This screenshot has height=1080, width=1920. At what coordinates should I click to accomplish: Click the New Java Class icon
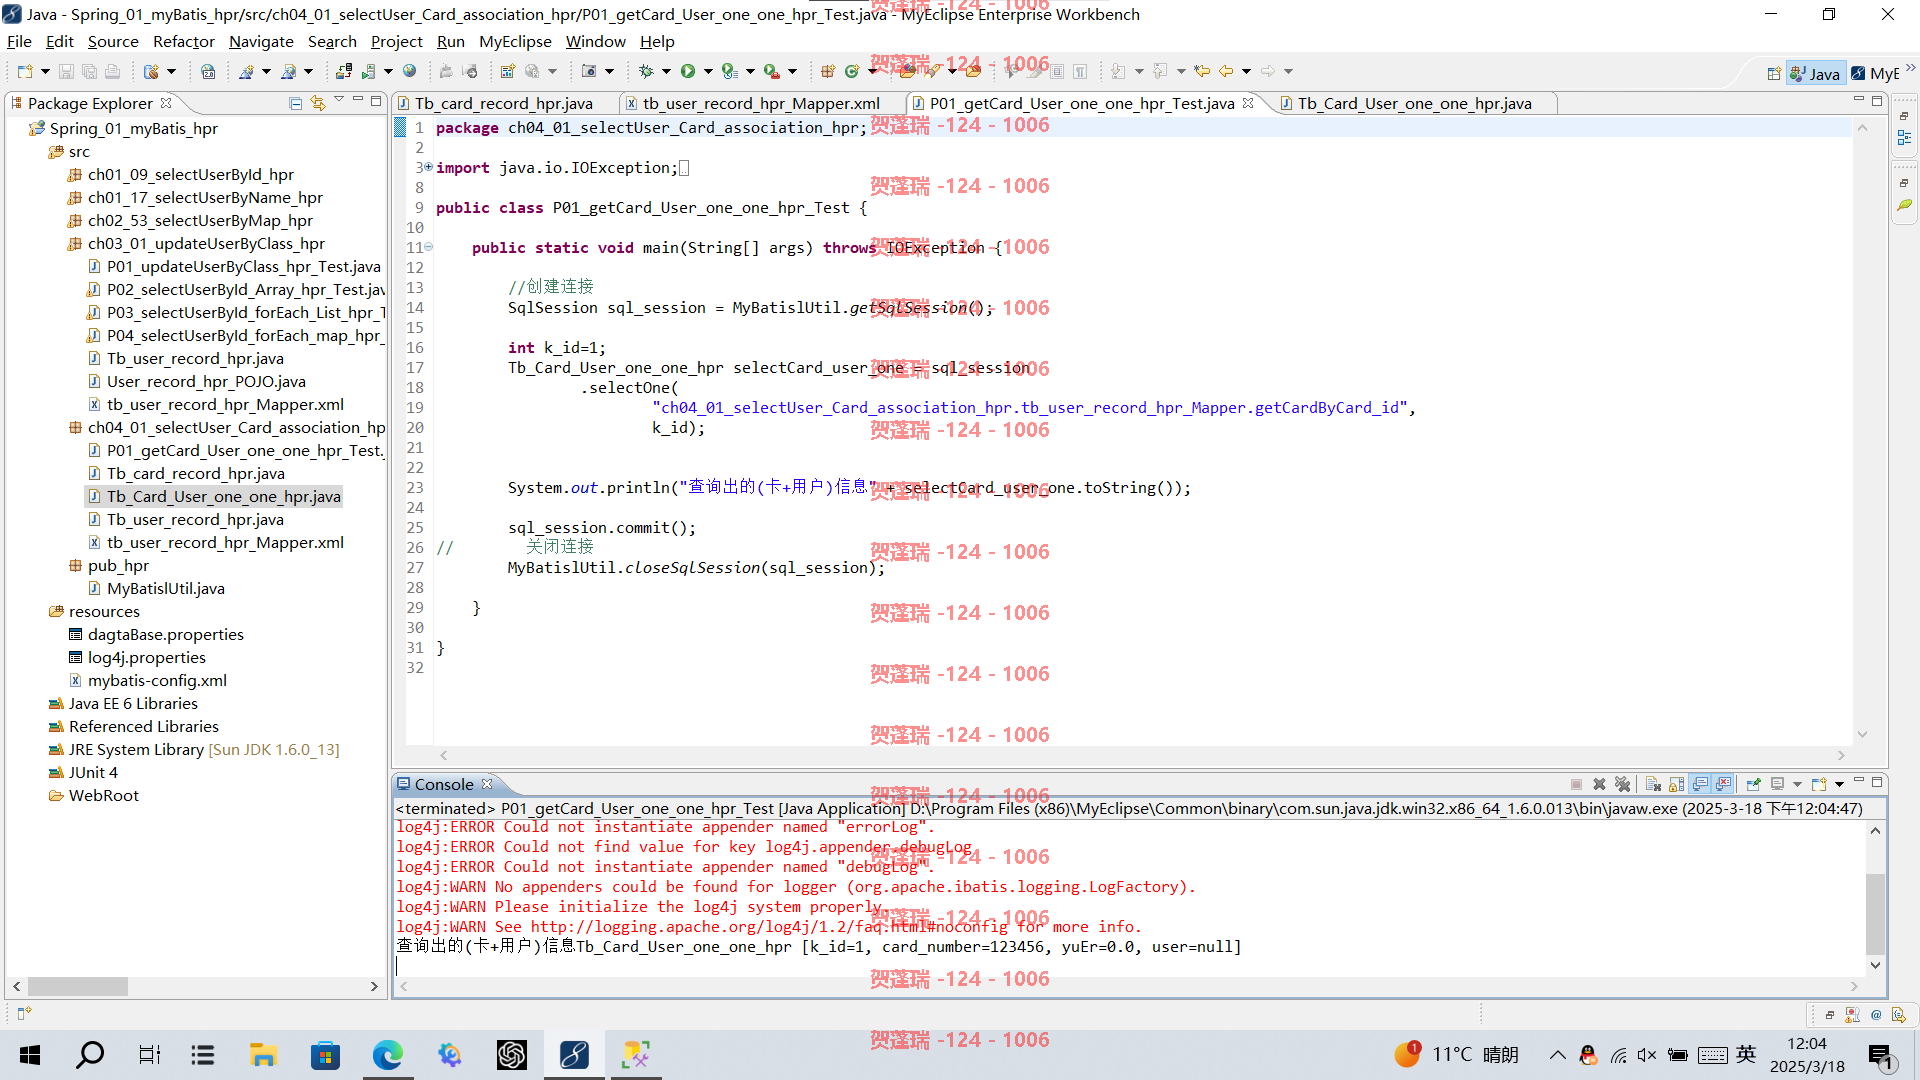click(852, 71)
